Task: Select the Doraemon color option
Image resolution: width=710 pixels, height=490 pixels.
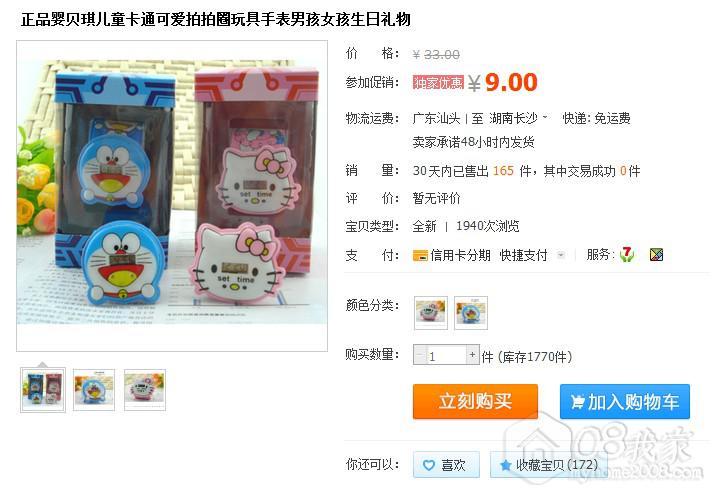Action: [x=471, y=312]
